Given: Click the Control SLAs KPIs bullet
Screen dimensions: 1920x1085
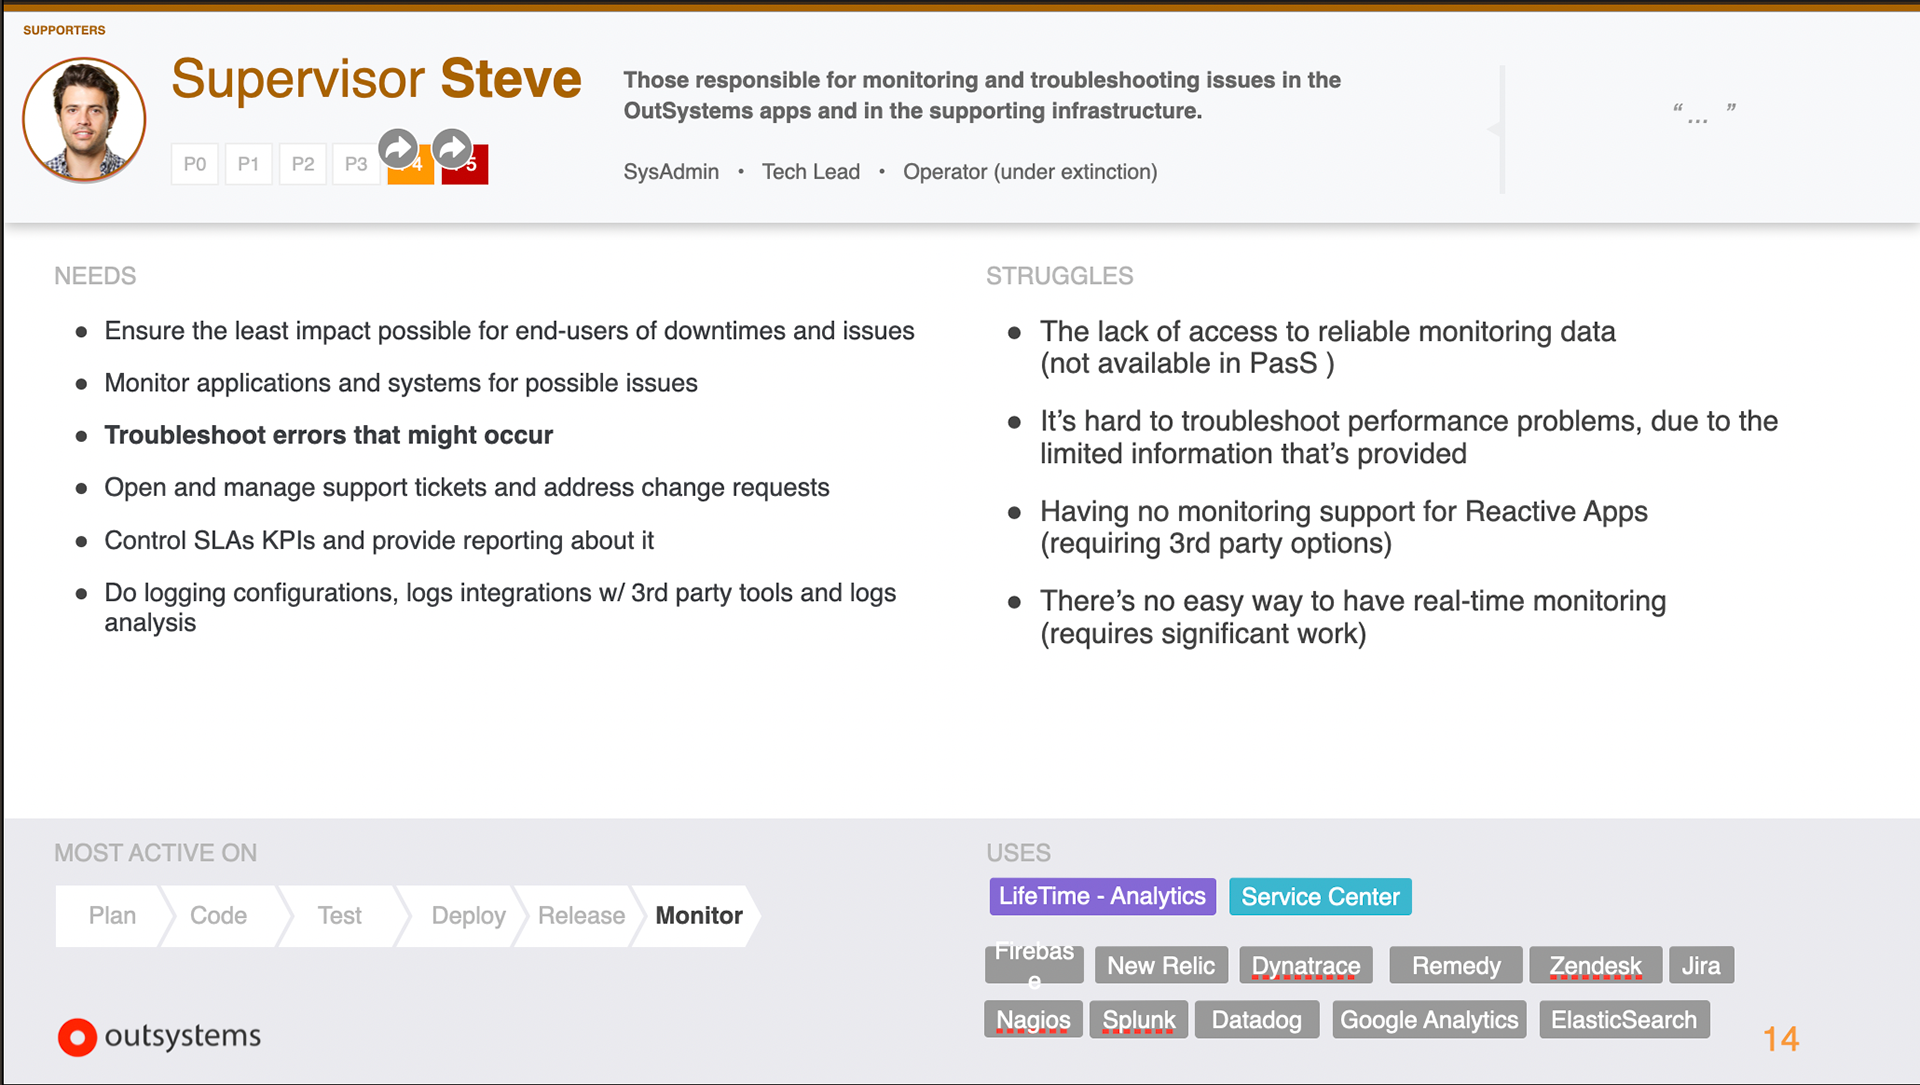Looking at the screenshot, I should [379, 541].
